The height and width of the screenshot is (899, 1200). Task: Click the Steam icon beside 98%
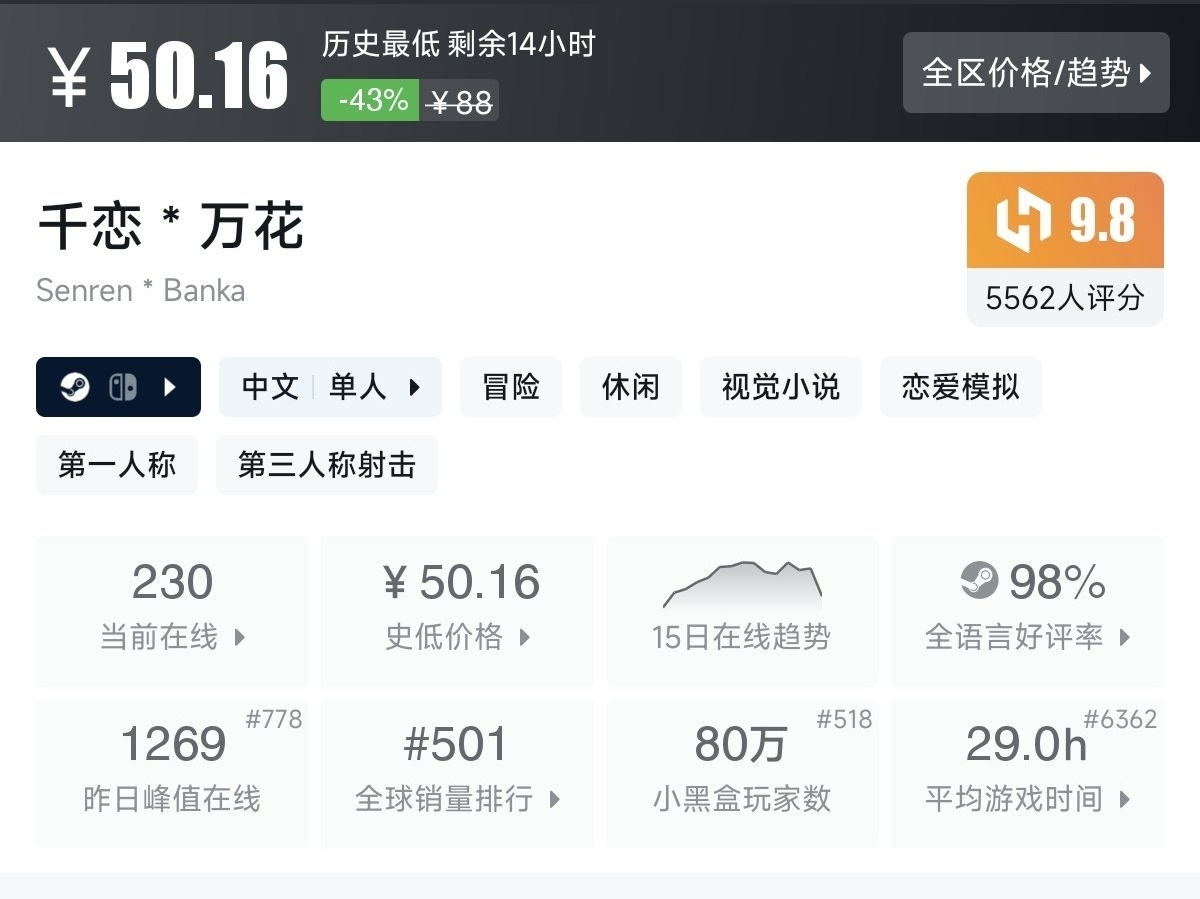(979, 581)
